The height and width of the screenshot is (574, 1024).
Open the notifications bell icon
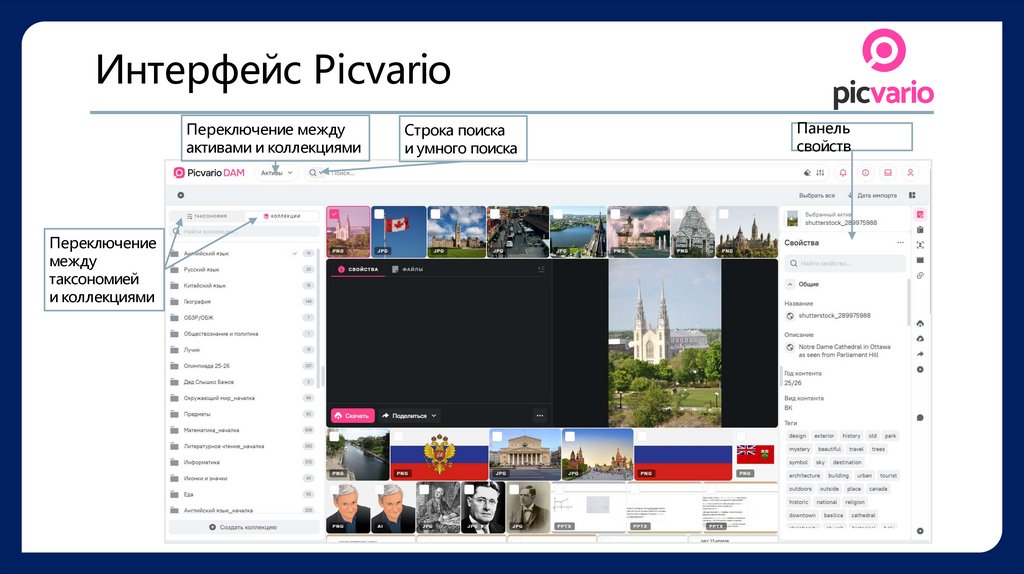coord(842,172)
